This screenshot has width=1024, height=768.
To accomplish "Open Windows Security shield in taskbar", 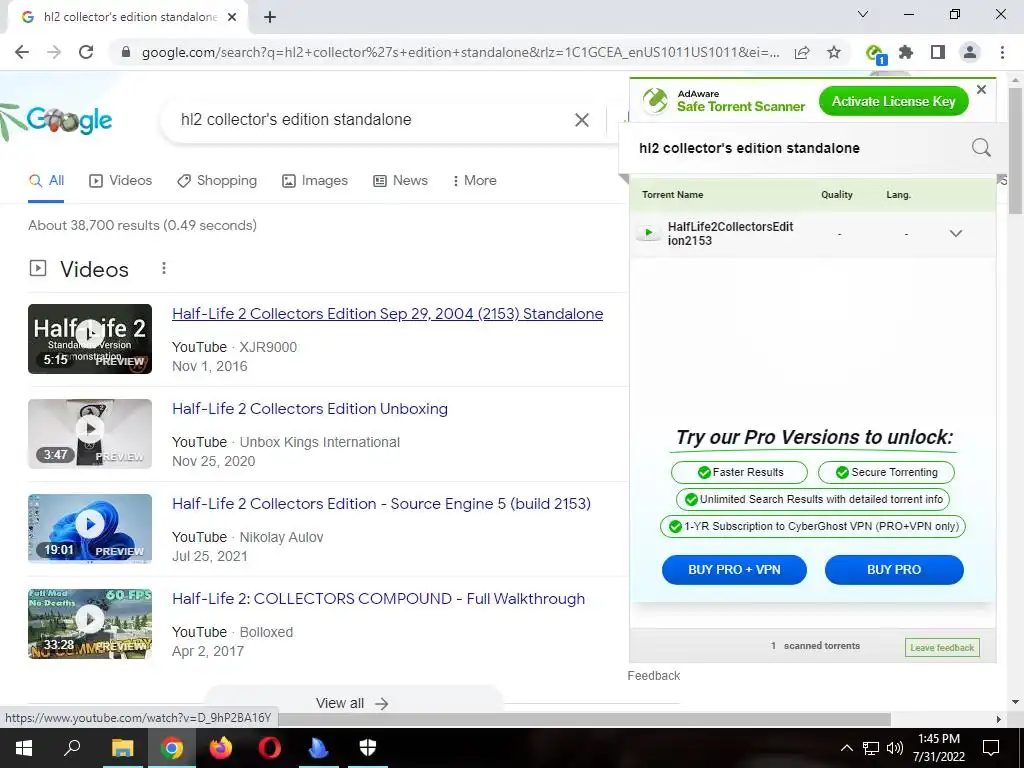I will pyautogui.click(x=368, y=748).
